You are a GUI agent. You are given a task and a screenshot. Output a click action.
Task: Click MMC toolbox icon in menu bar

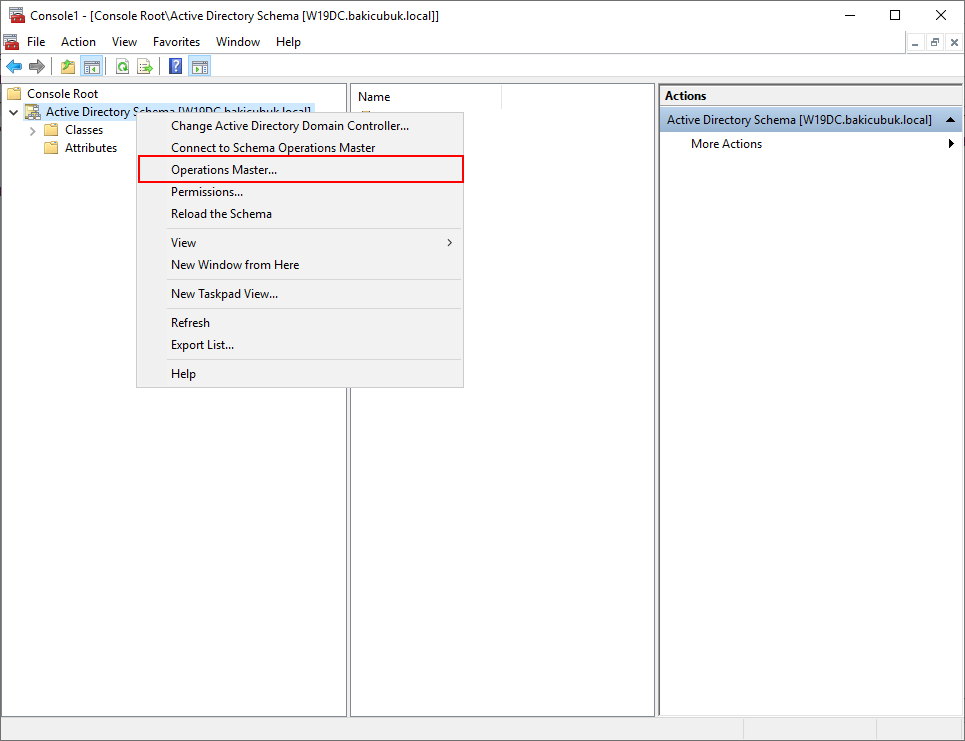pos(12,42)
